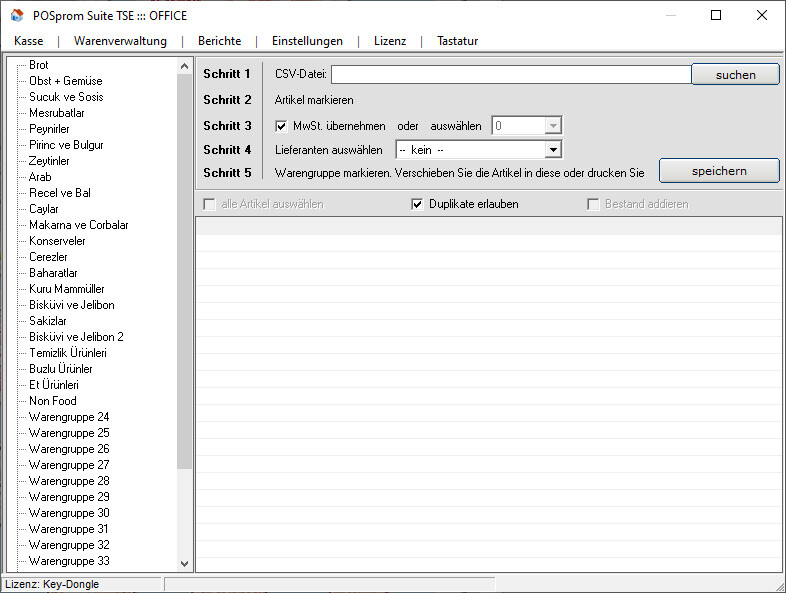Open the Tastatur menu
Screen dimensions: 786x593
[x=457, y=41]
